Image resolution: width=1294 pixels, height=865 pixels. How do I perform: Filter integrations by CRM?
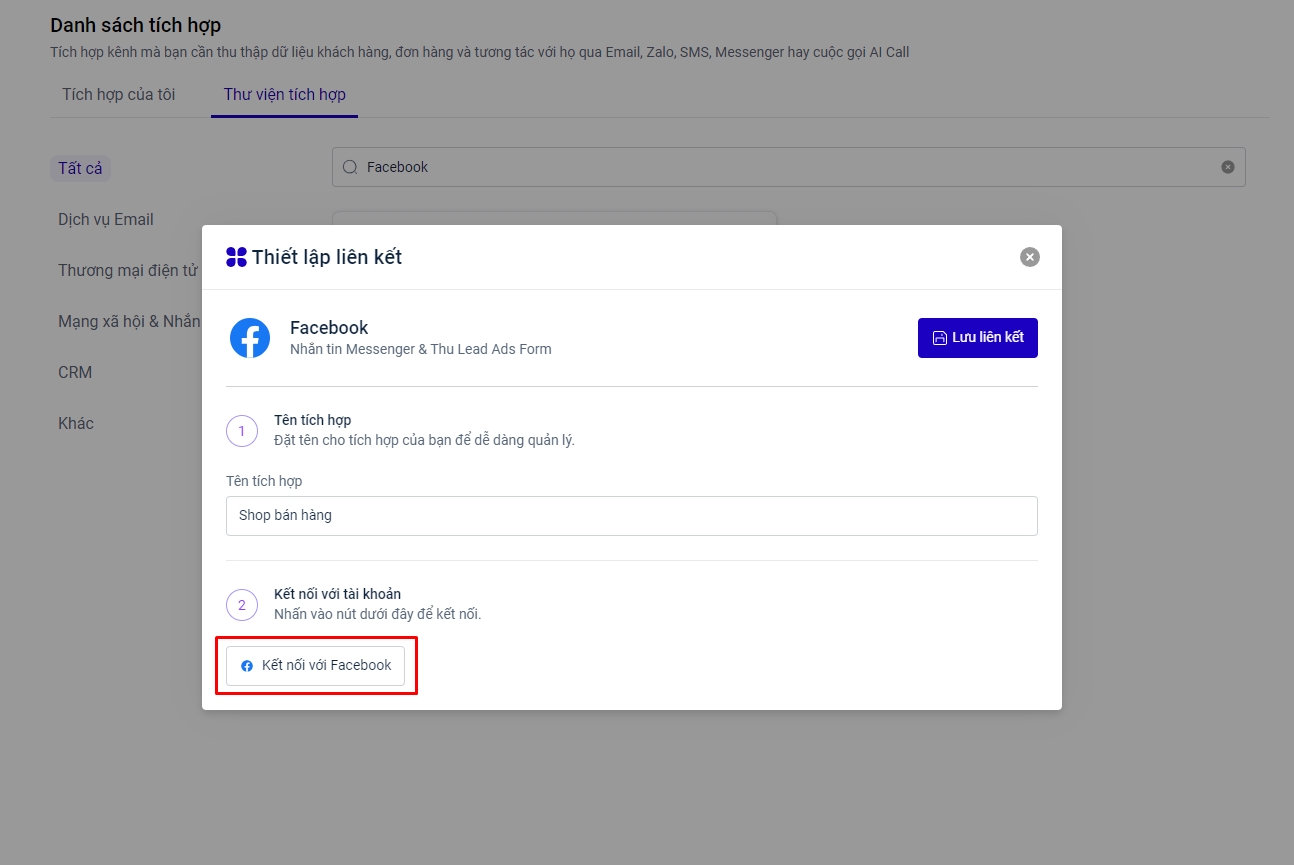[x=75, y=372]
